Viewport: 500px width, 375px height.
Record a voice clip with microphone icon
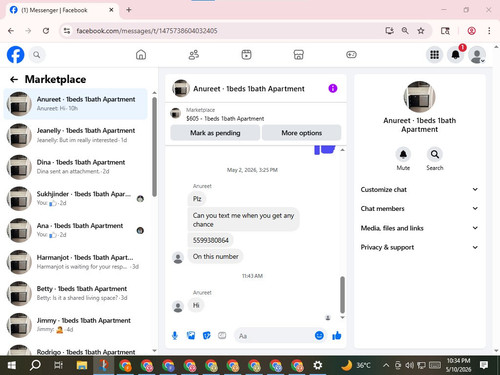click(175, 336)
